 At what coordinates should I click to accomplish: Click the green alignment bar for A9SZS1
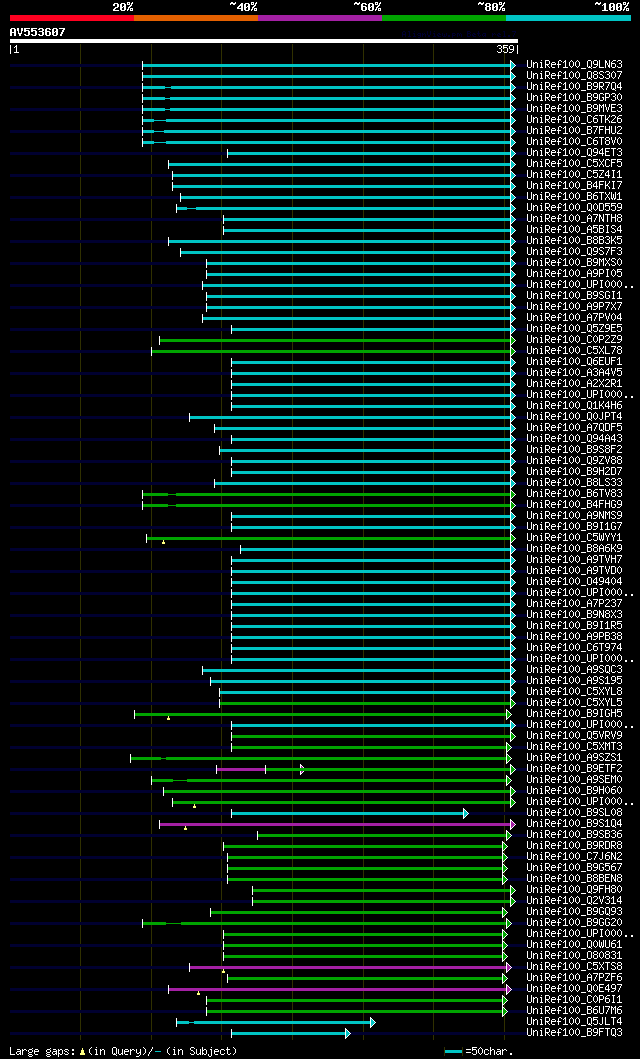[319, 758]
